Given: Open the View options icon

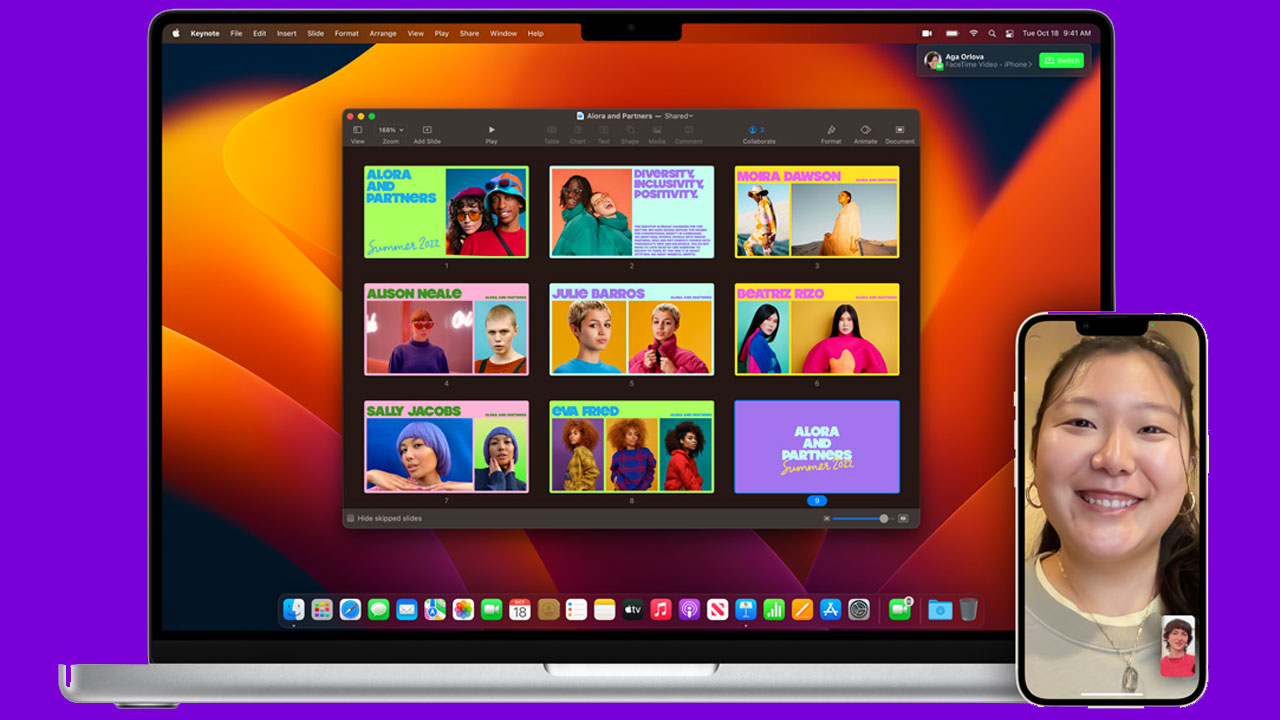Looking at the screenshot, I should point(357,129).
